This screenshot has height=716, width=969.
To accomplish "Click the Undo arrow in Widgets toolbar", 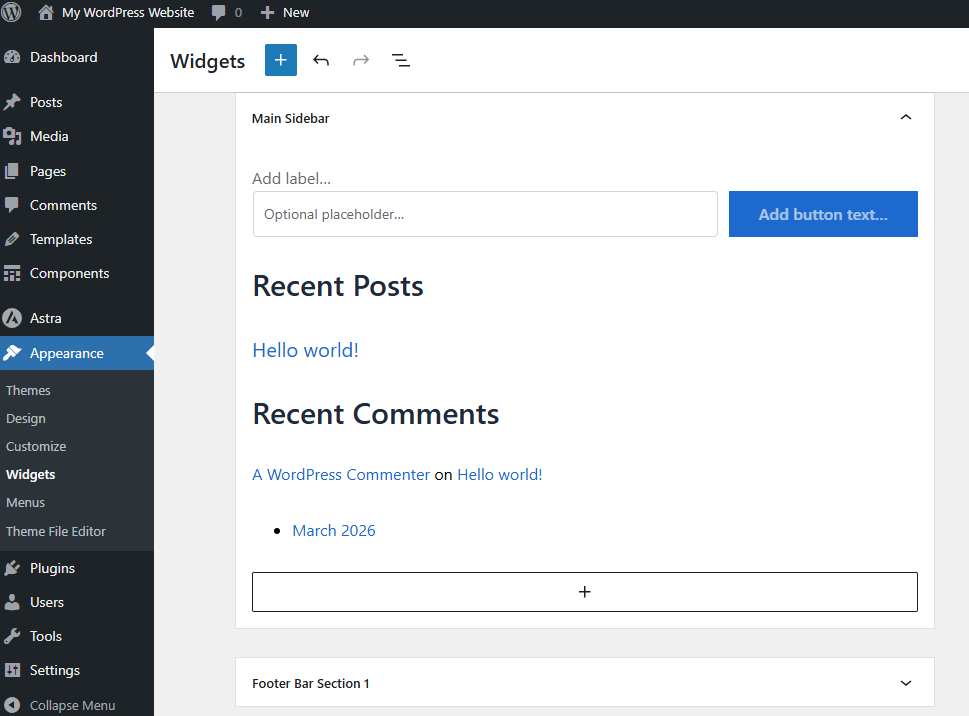I will point(321,60).
